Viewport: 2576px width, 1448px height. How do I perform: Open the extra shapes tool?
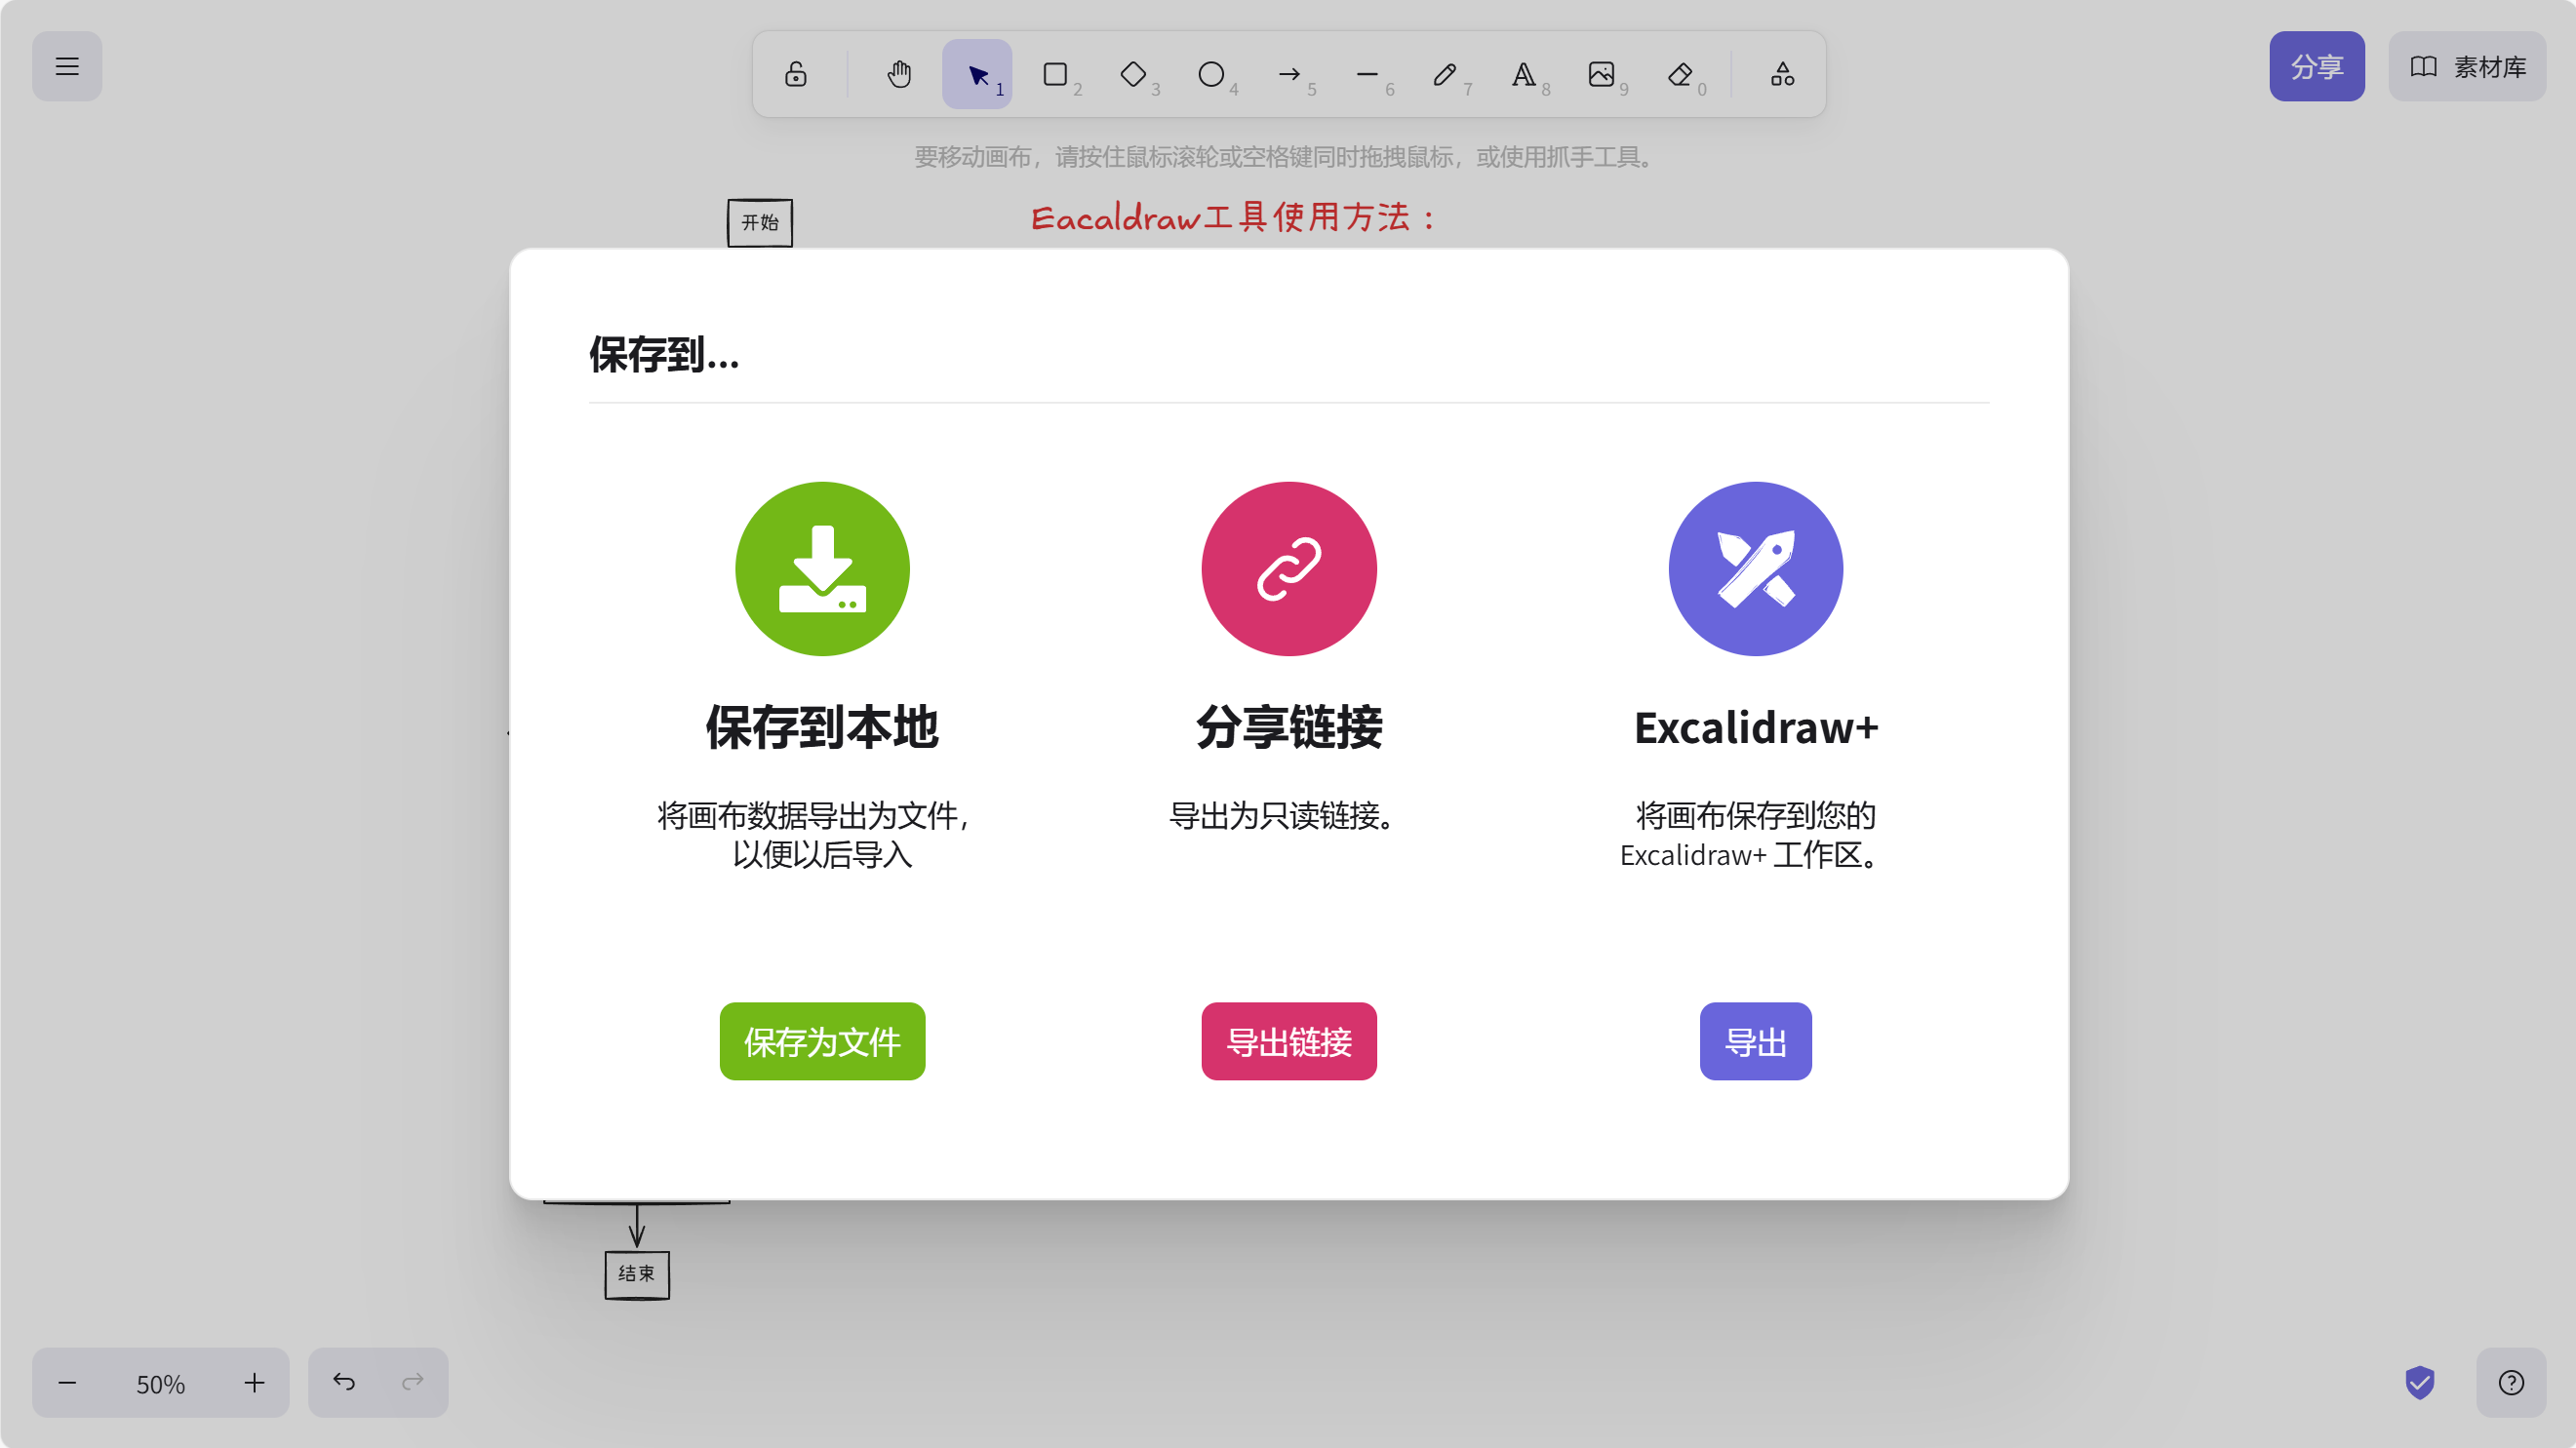1782,73
